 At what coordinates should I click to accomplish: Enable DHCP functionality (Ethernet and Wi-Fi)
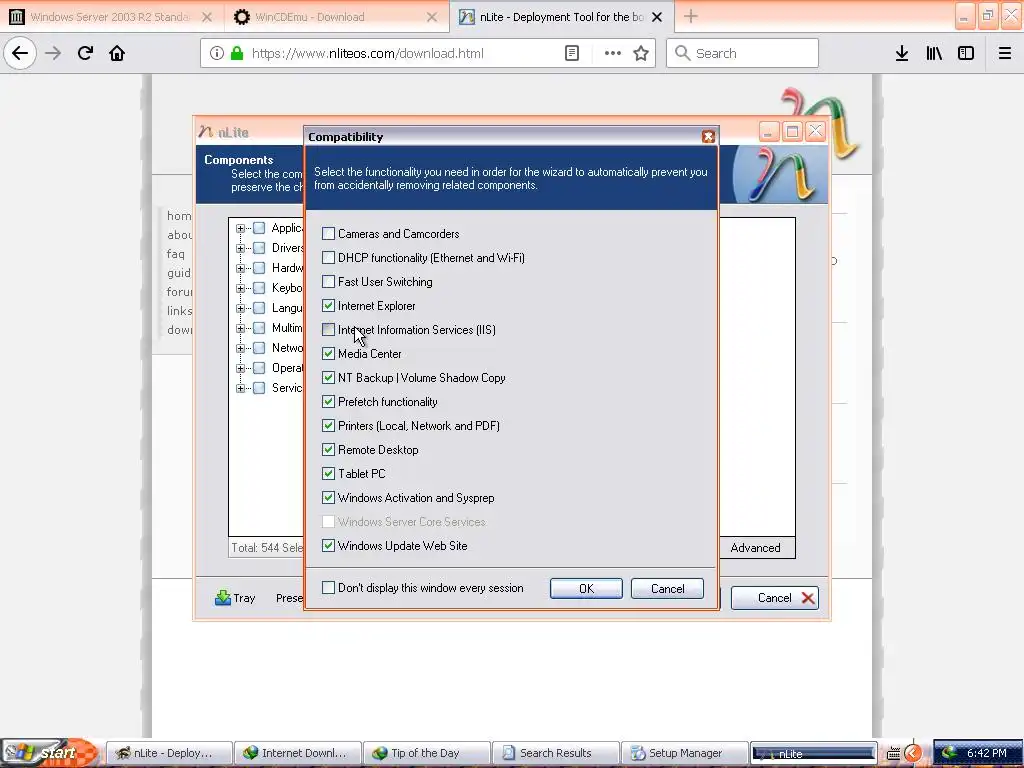(x=328, y=257)
